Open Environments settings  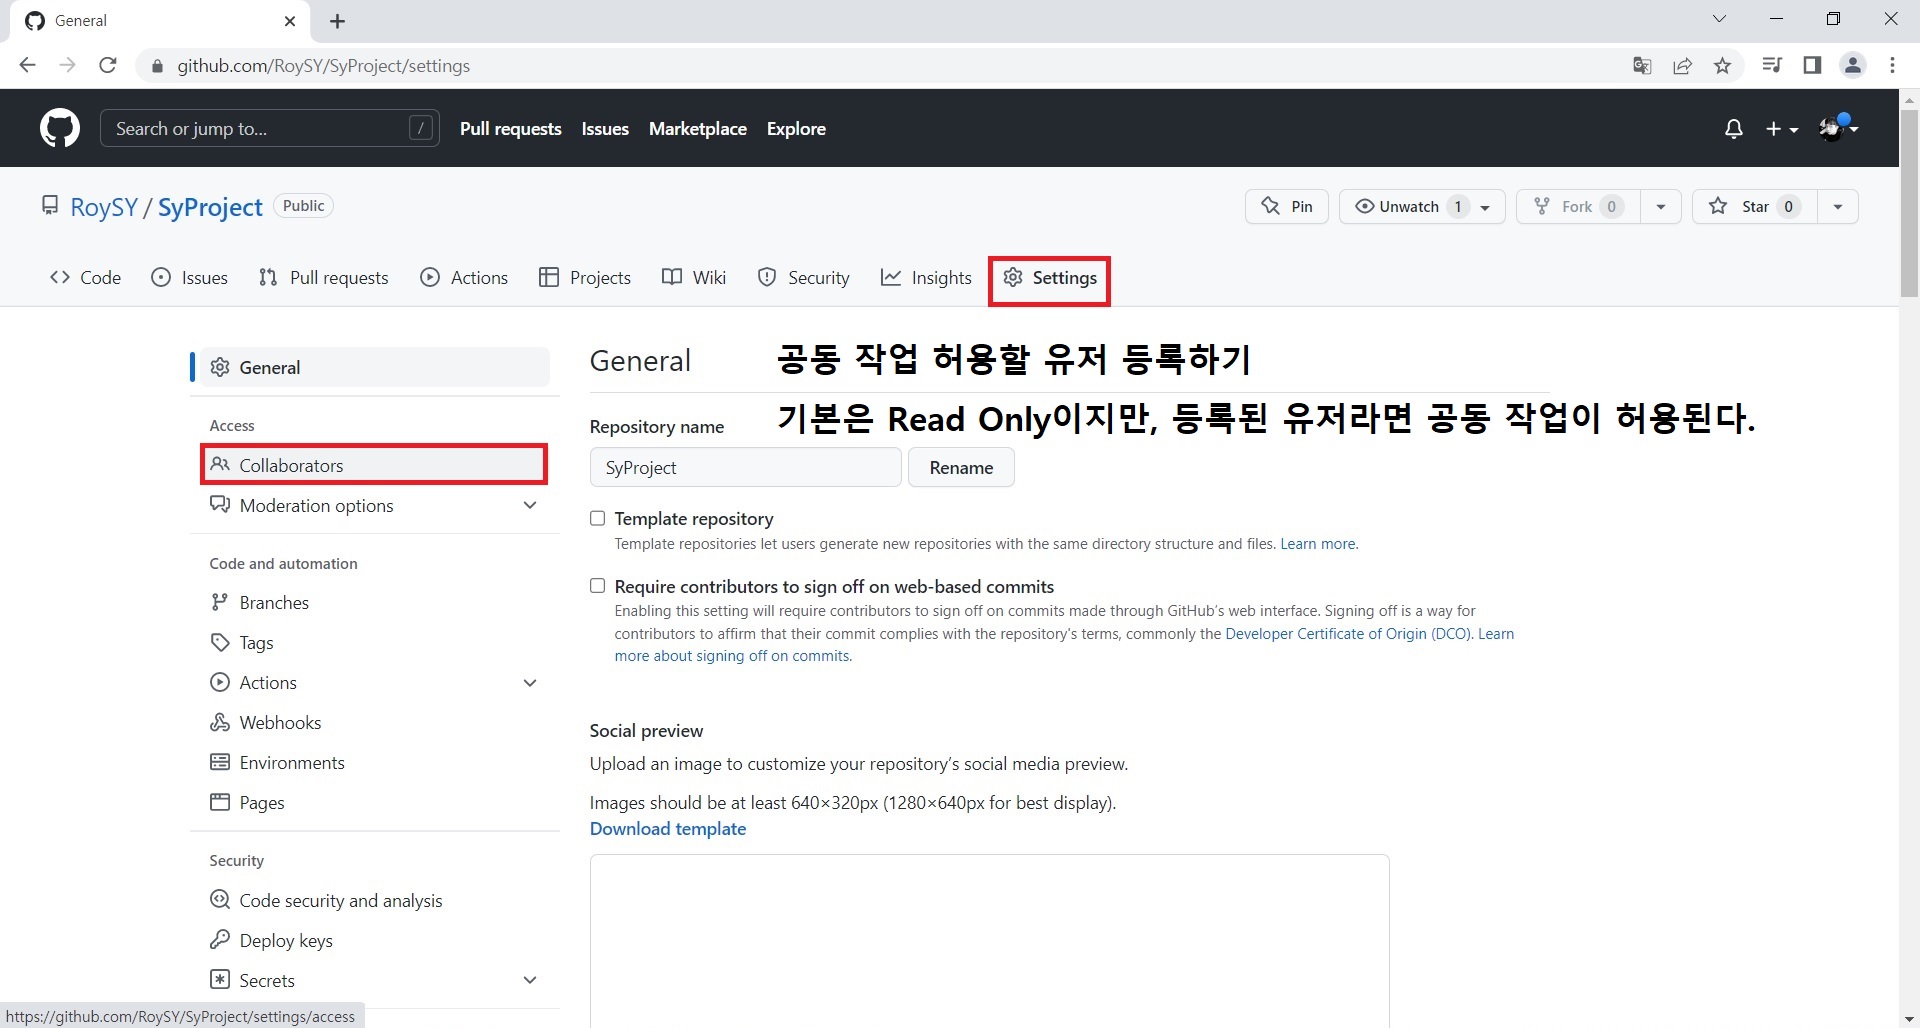coord(375,763)
